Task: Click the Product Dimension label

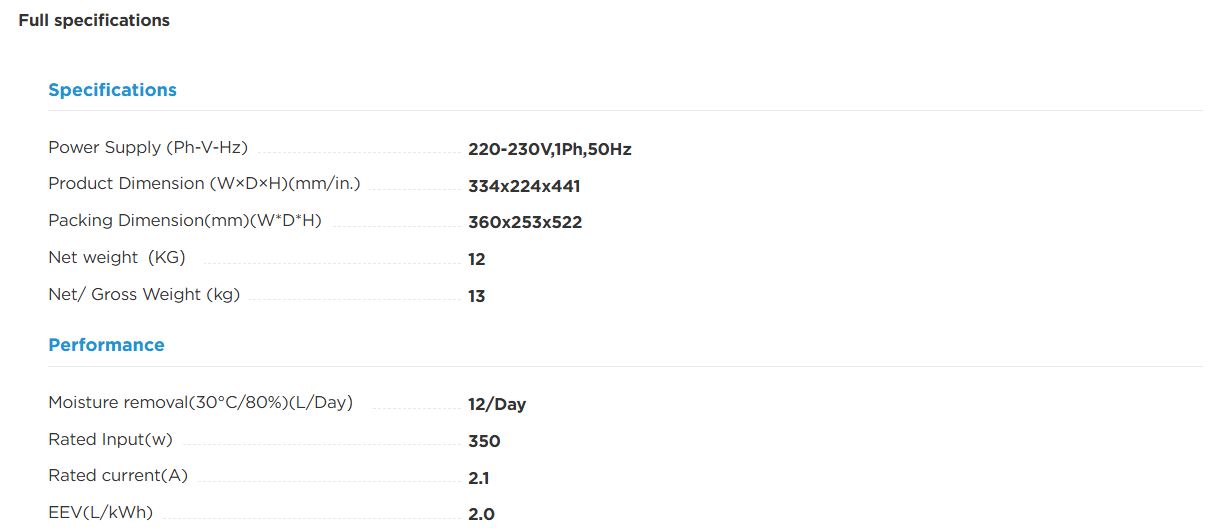Action: point(204,184)
